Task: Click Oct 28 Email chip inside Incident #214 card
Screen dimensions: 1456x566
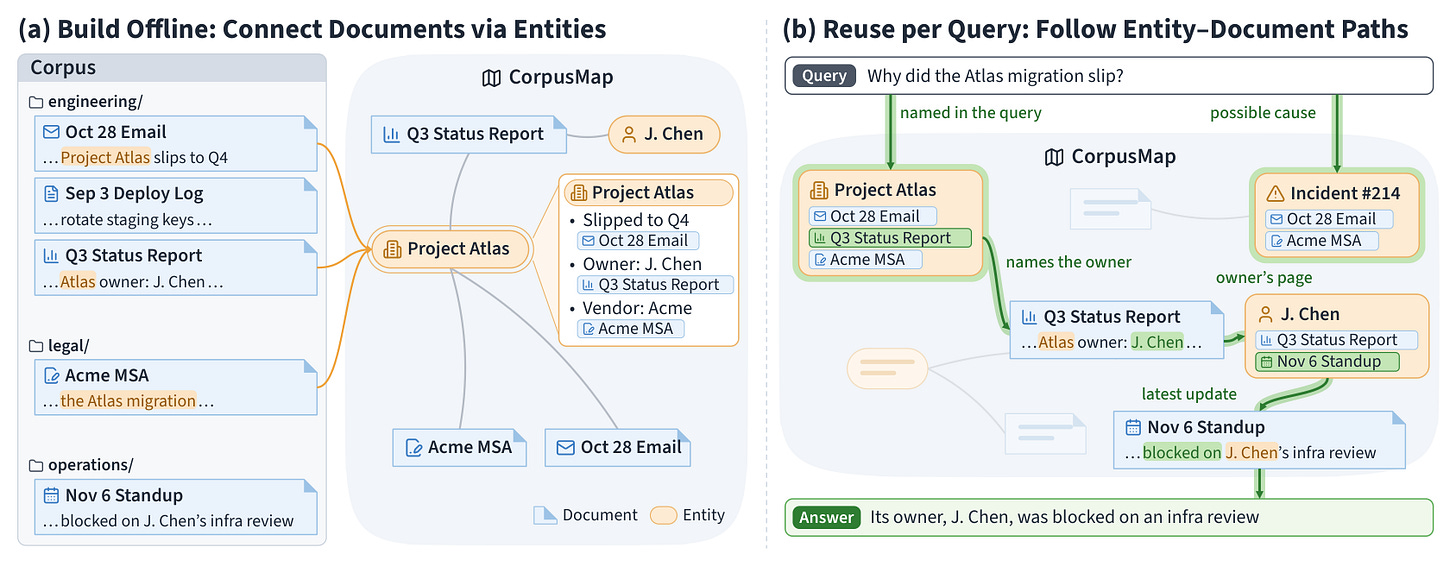Action: [x=1329, y=219]
